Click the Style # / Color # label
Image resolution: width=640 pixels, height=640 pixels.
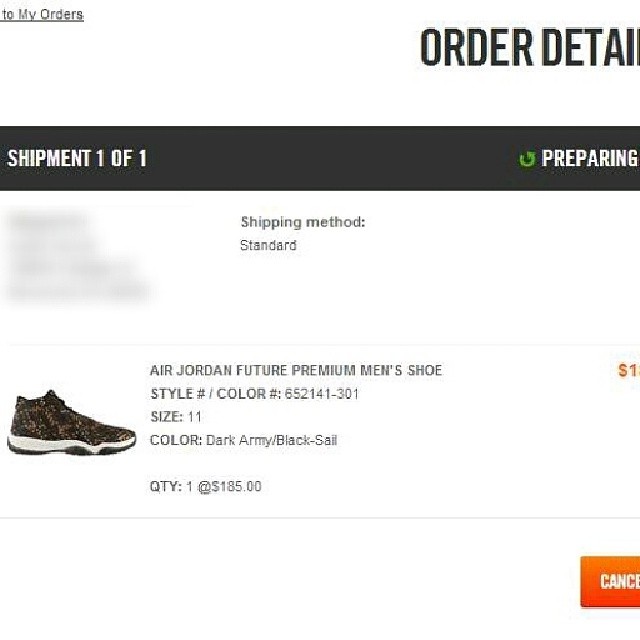pos(215,394)
